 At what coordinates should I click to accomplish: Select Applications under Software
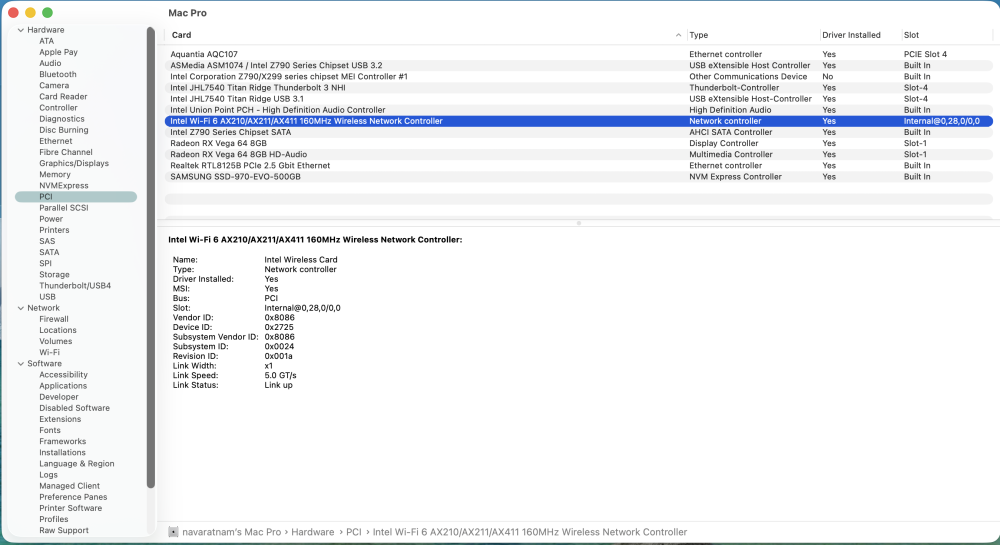[62, 386]
